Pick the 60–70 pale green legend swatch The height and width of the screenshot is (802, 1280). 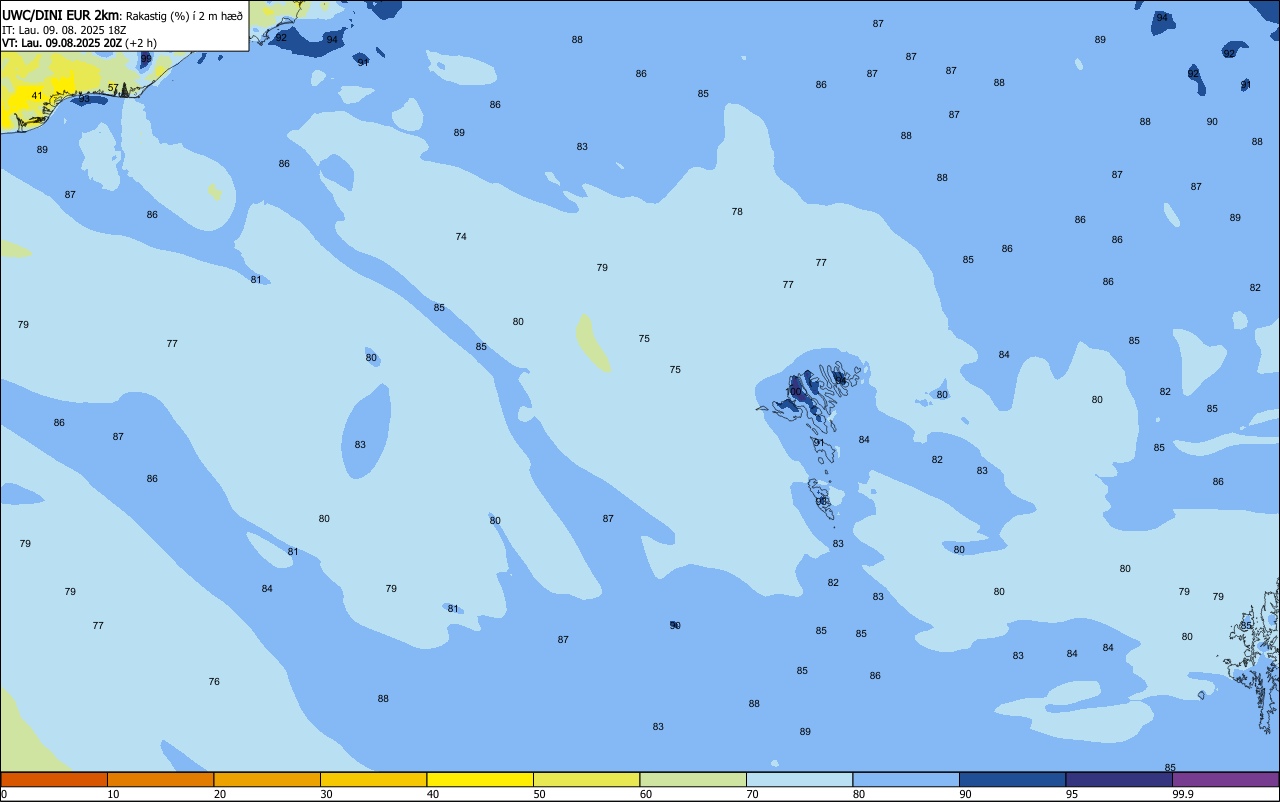(693, 779)
